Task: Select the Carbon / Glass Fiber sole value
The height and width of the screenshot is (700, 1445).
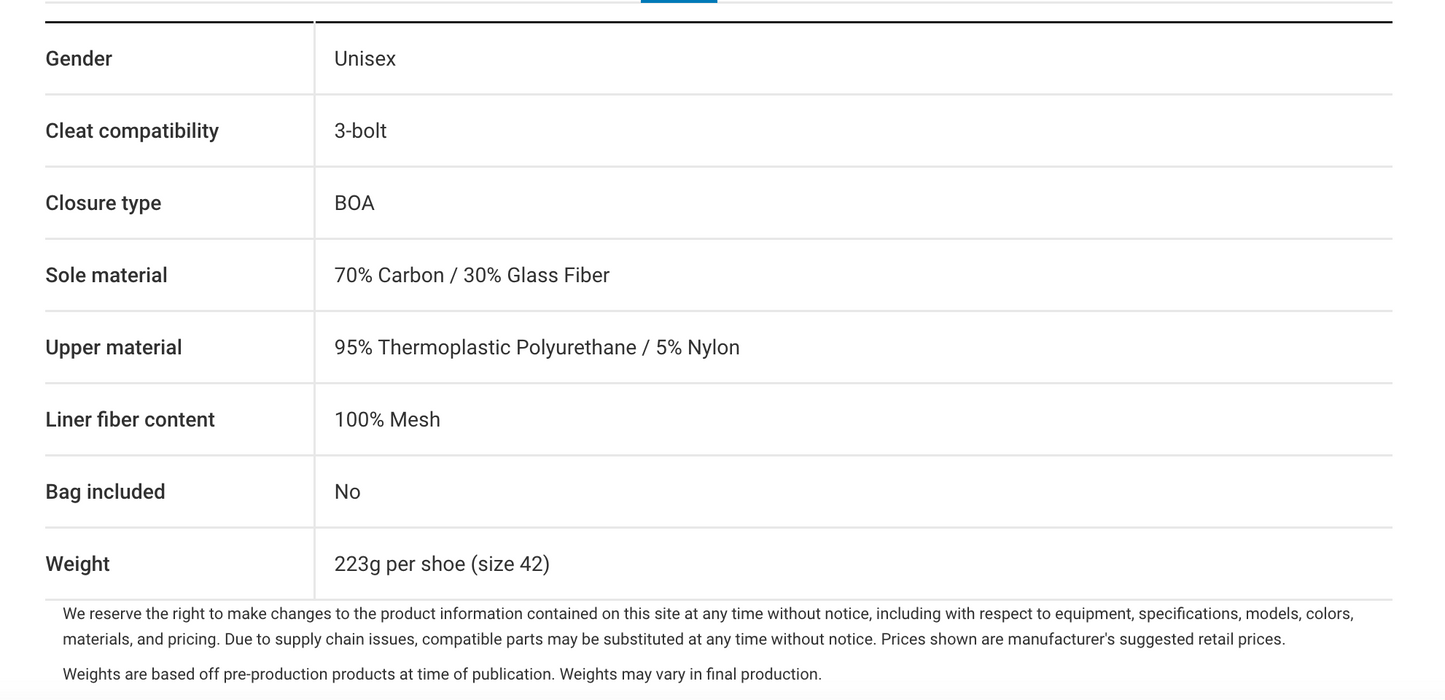Action: 471,275
